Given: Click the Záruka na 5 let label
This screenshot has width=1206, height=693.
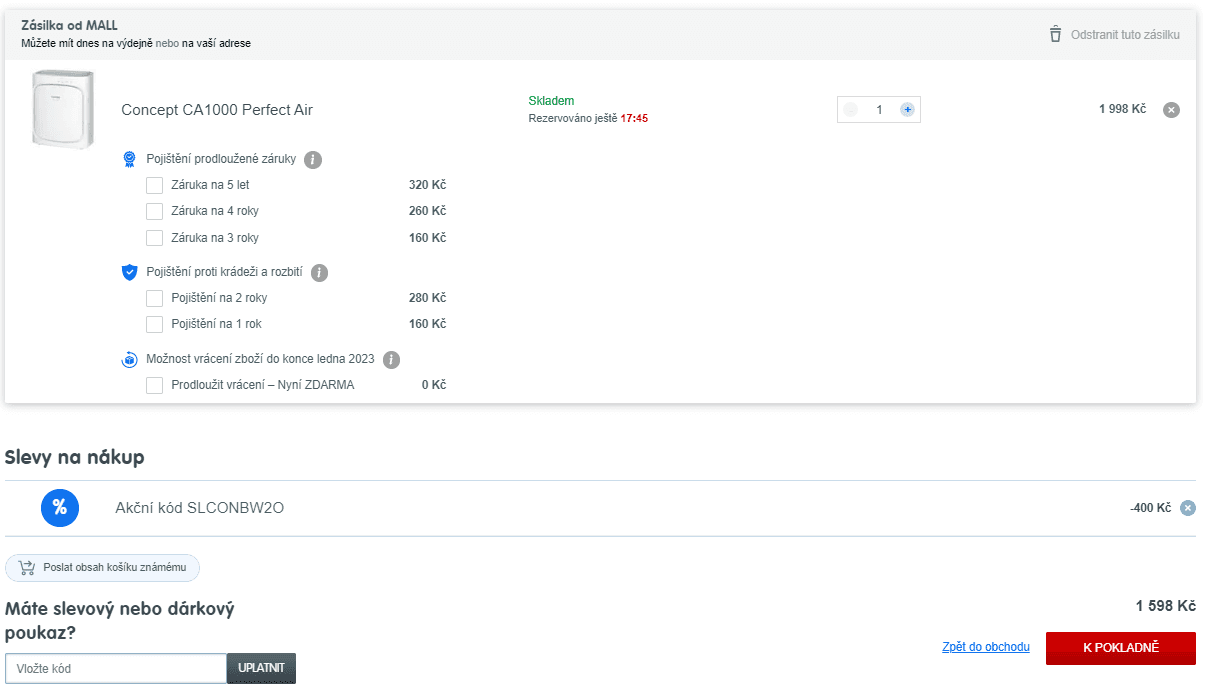Looking at the screenshot, I should point(210,185).
